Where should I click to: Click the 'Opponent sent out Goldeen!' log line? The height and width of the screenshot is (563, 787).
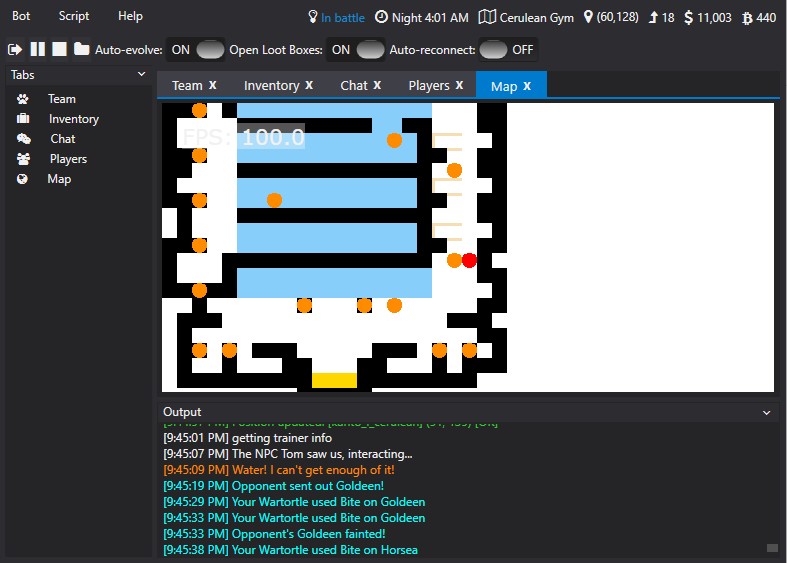pos(273,486)
